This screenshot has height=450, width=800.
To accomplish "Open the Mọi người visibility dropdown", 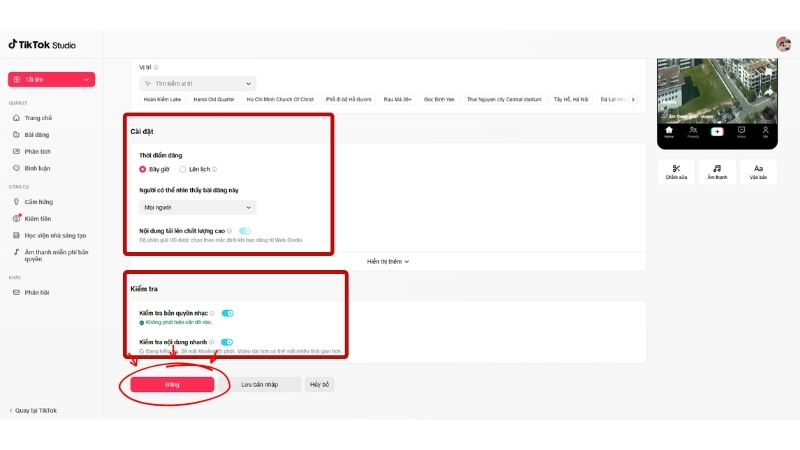I will tap(197, 208).
